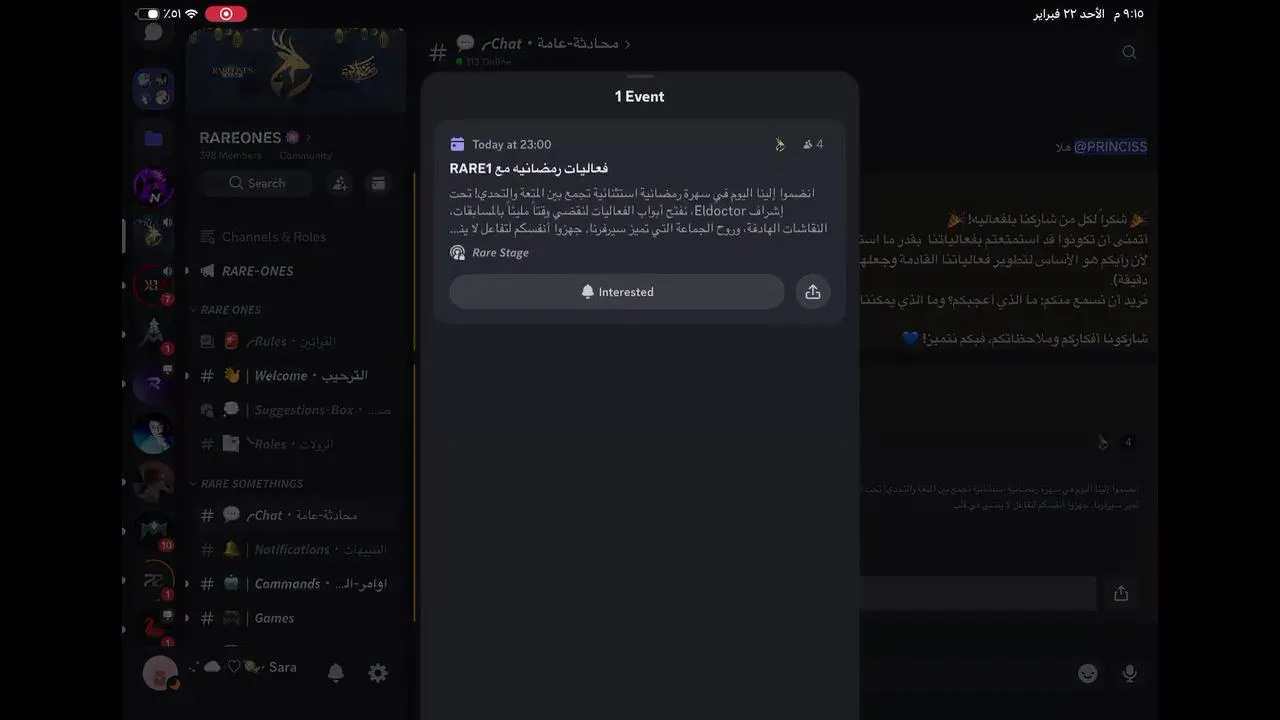Activate the microphone icon in message bar

click(1130, 674)
